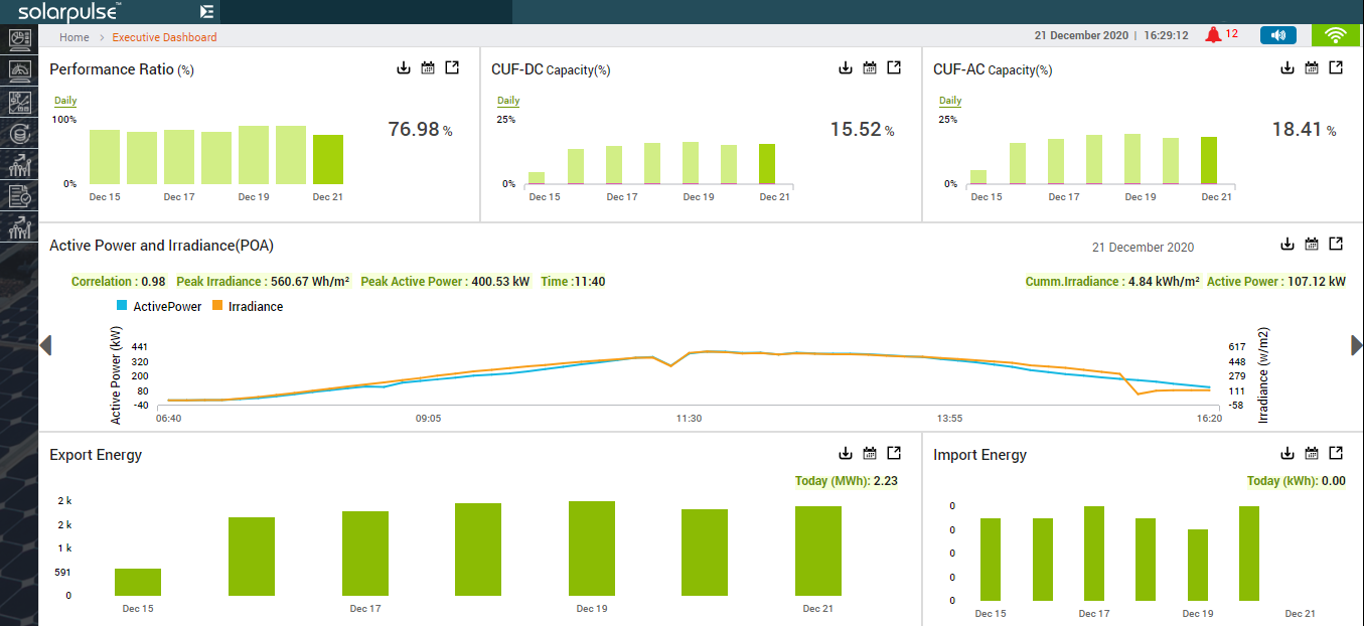
Task: Open the database icon in the sidebar
Action: pos(19,133)
